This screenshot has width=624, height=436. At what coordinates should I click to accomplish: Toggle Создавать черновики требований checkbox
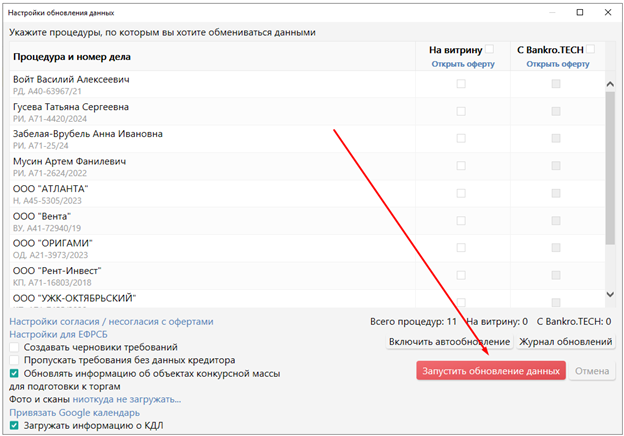[x=14, y=347]
